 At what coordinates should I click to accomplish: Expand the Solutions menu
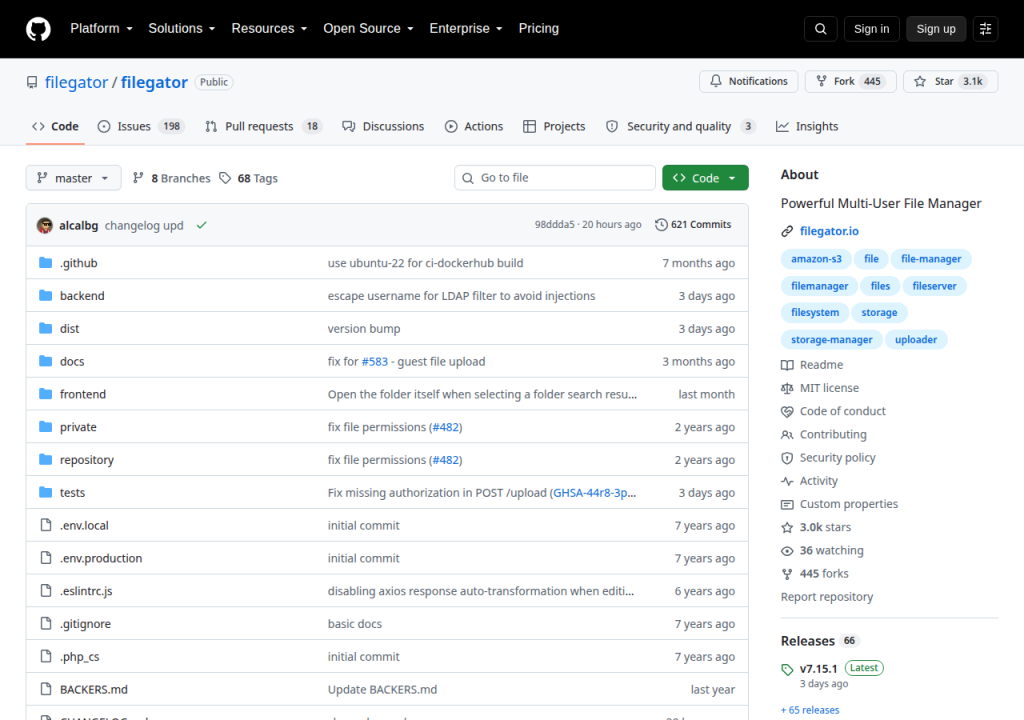tap(182, 29)
